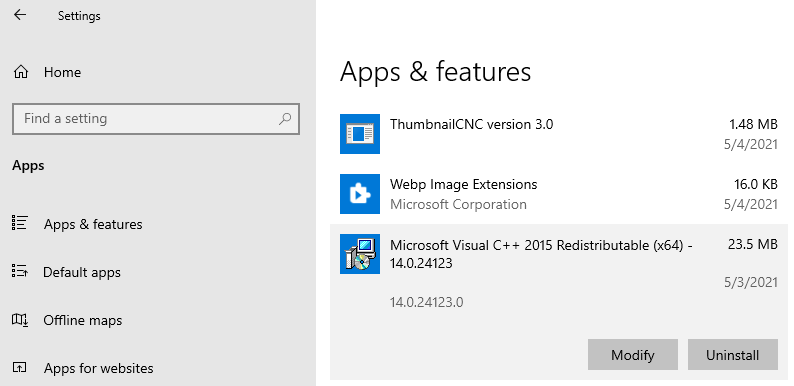Open Apps for websites section

tap(99, 368)
